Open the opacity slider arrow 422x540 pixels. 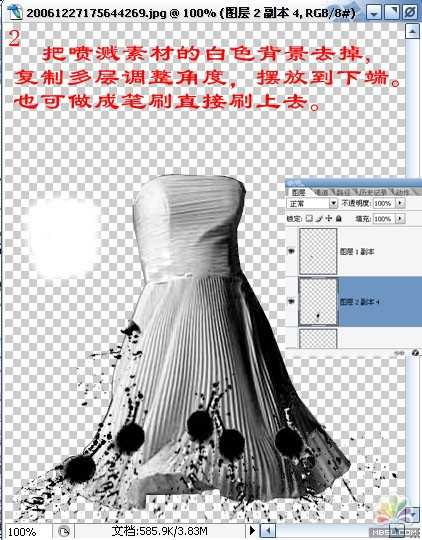click(400, 203)
